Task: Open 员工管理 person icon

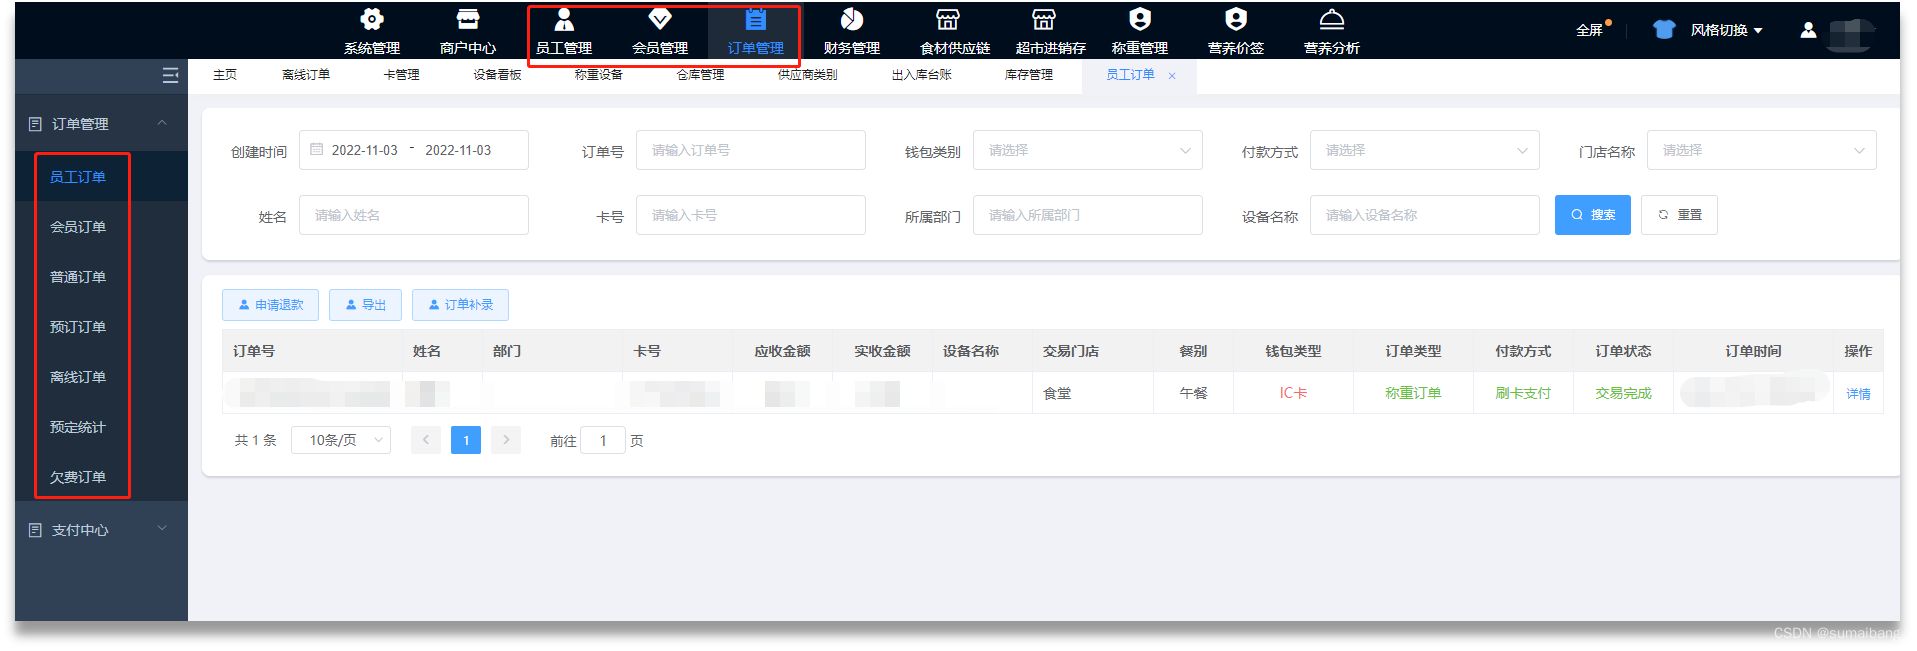Action: [x=564, y=20]
